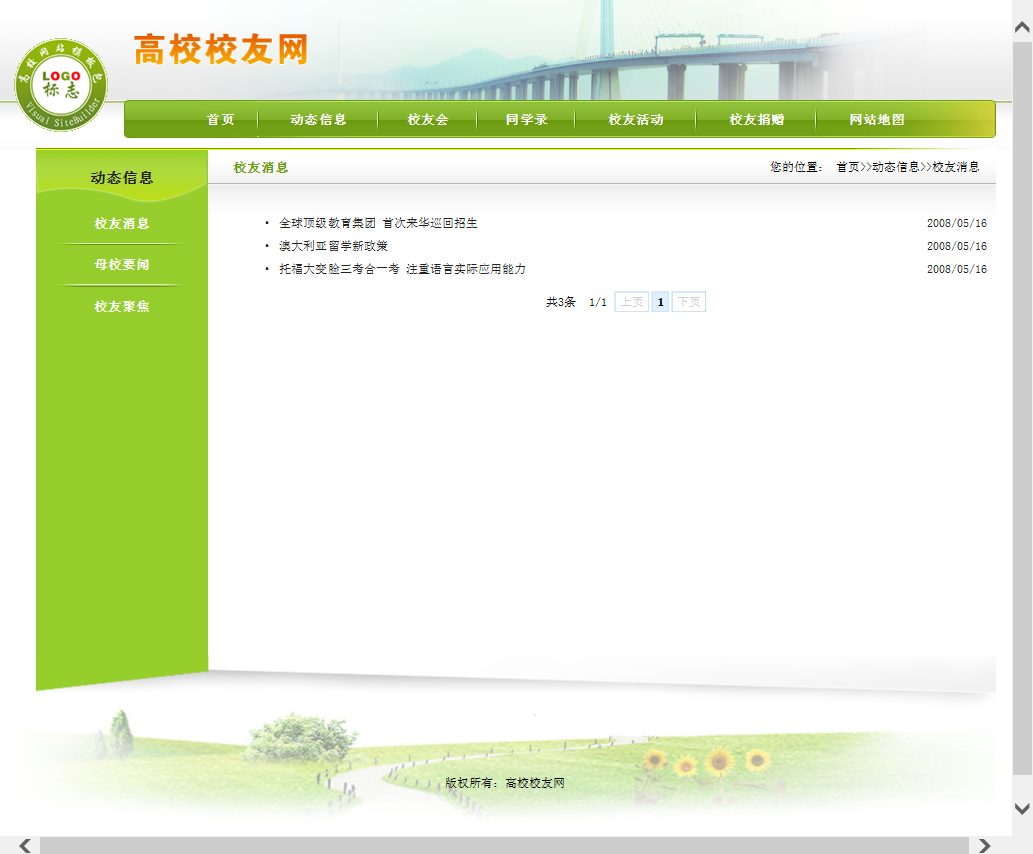Open 母校要闻 from the sidebar

coord(122,265)
